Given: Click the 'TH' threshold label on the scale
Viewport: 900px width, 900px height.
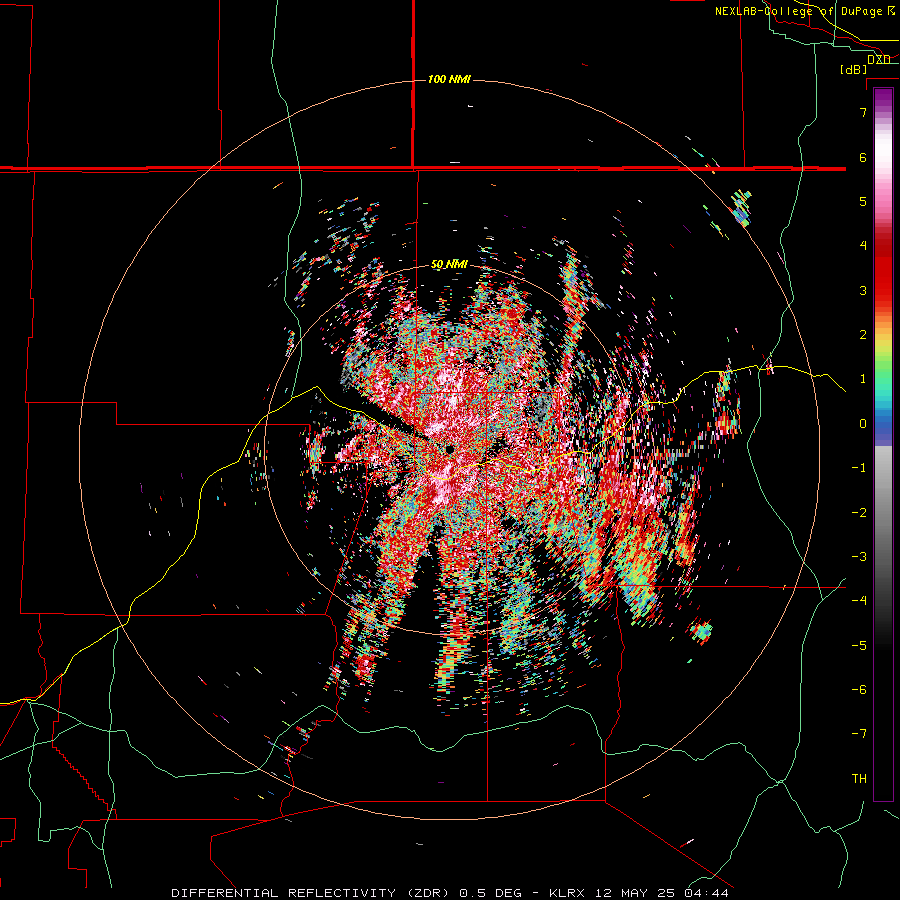Looking at the screenshot, I should coord(859,779).
